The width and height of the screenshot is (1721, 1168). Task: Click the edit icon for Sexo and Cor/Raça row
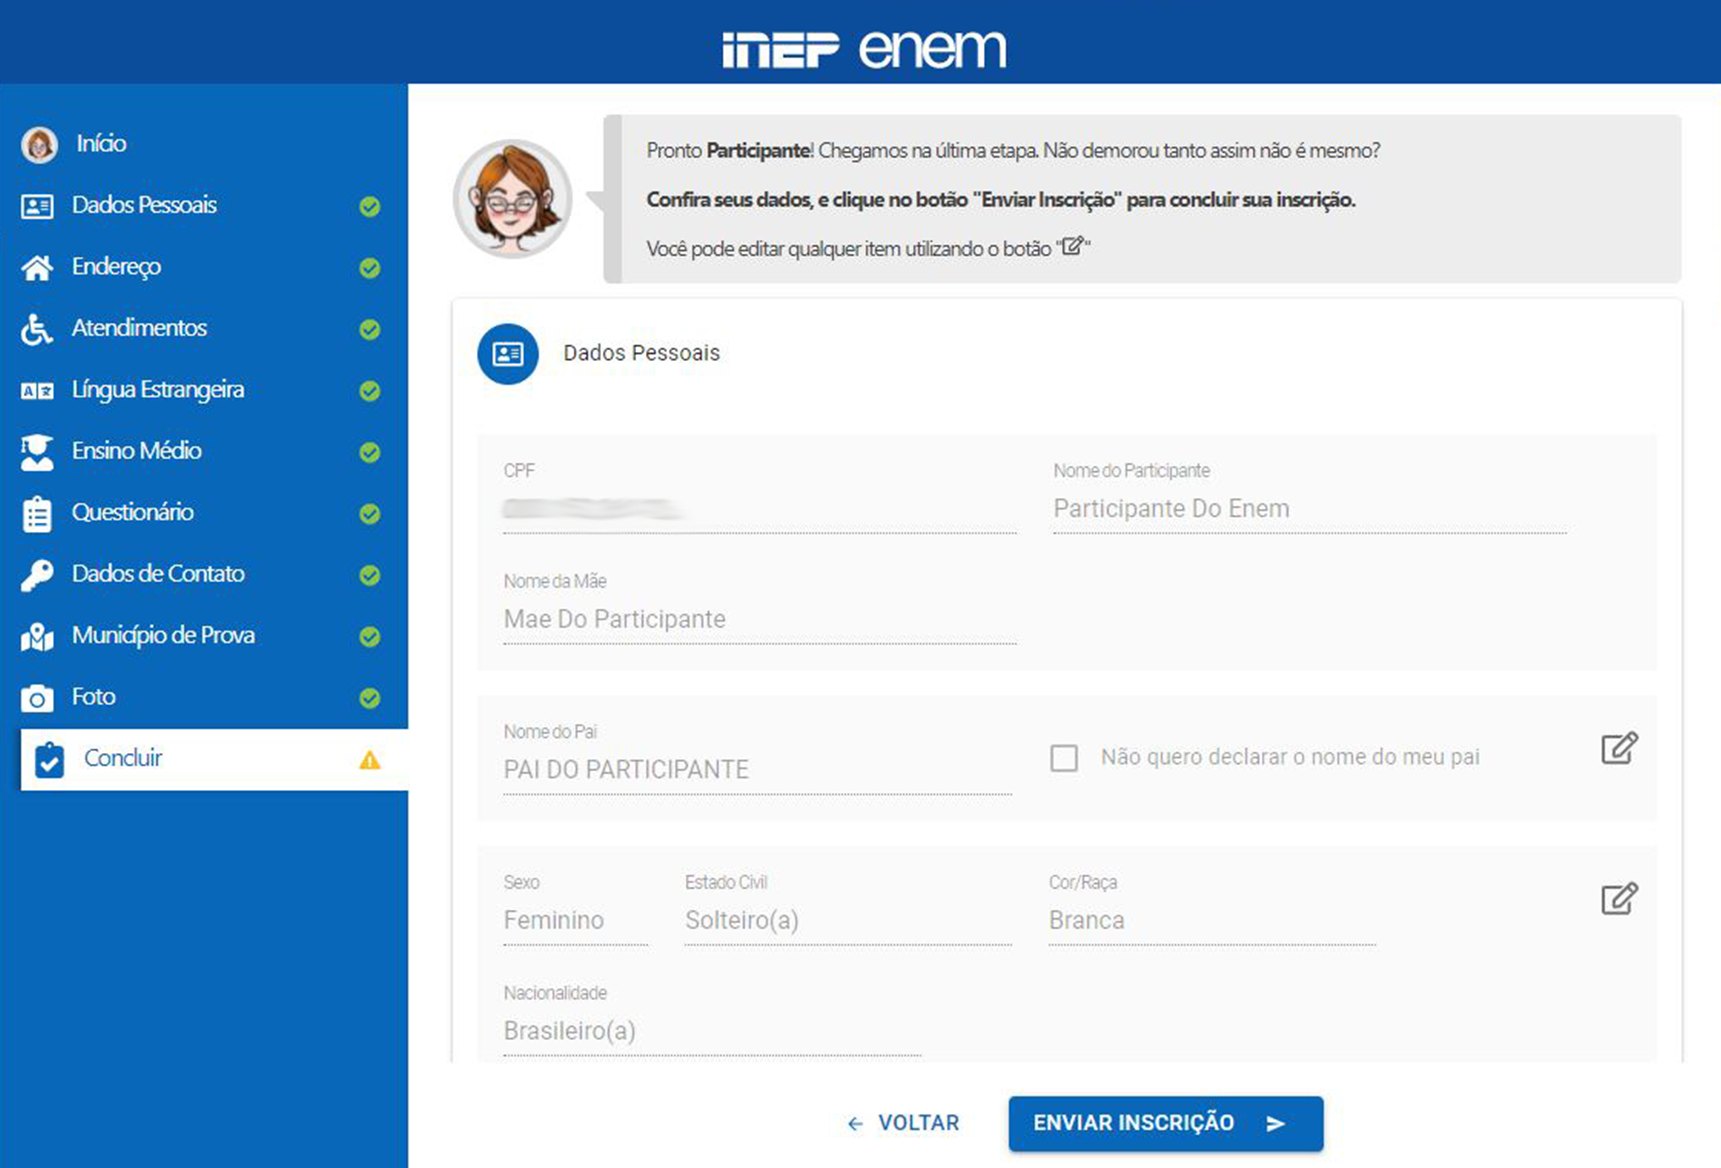coord(1619,898)
